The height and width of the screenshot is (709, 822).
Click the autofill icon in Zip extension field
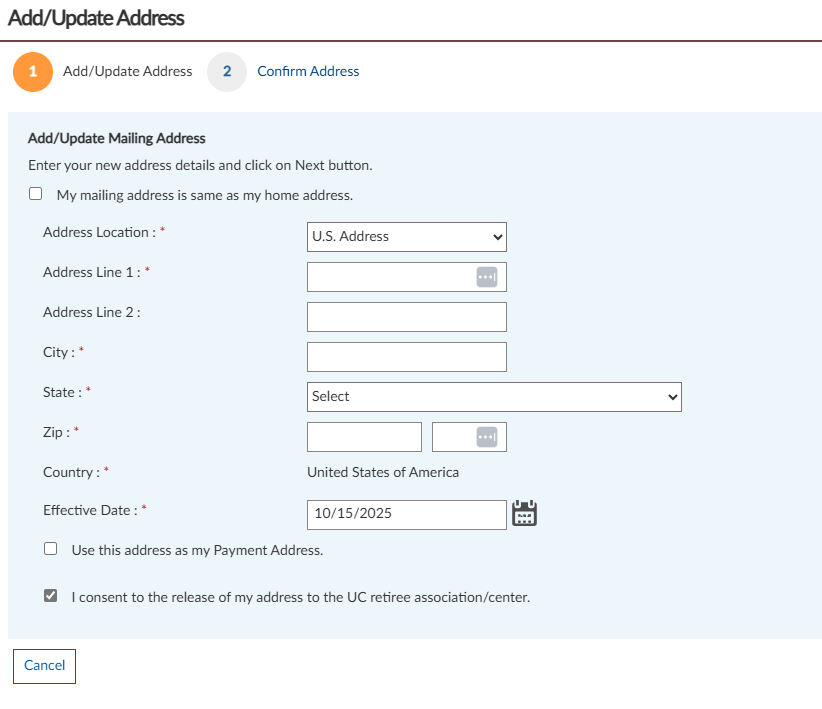486,437
